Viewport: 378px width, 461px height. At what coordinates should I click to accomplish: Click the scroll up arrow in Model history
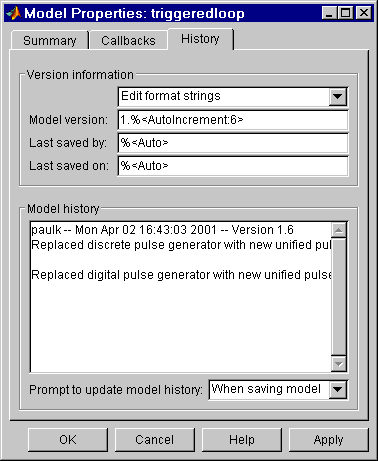[x=339, y=230]
